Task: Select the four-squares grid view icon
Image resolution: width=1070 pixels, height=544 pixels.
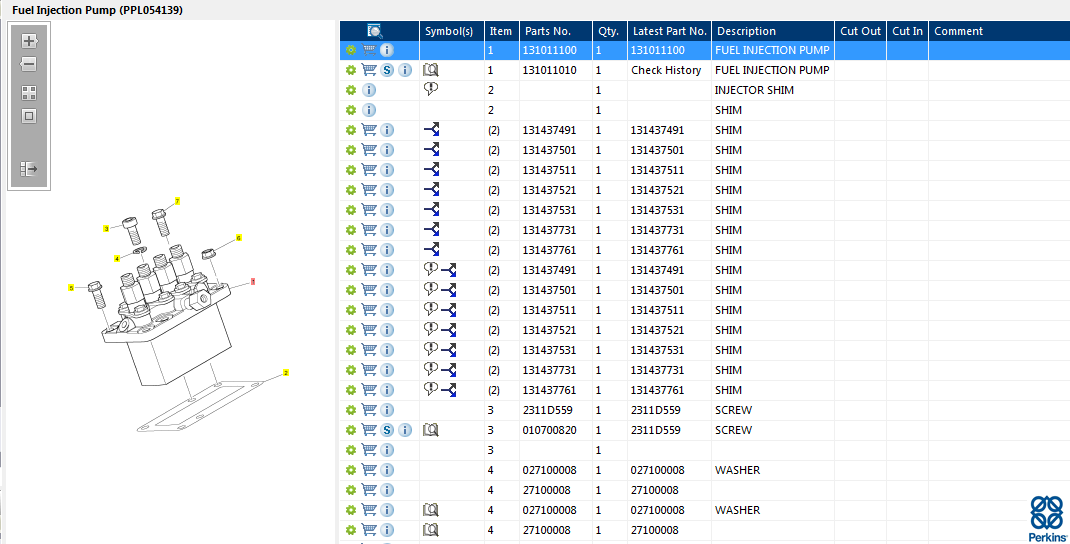Action: (29, 93)
